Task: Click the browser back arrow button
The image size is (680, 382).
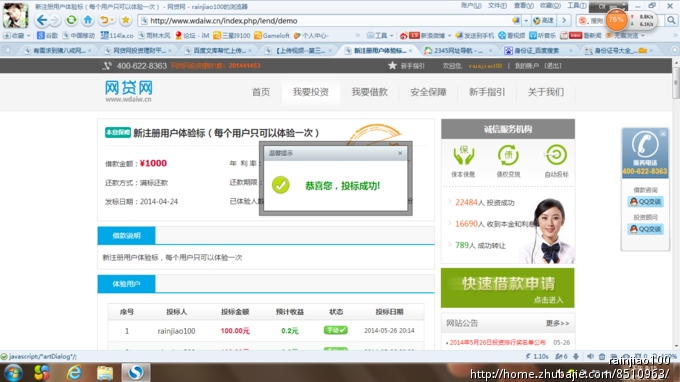Action: [x=42, y=20]
